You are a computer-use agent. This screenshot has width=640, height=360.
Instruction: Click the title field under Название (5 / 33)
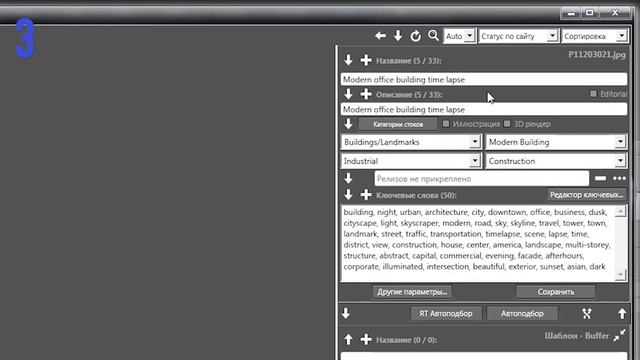point(484,79)
